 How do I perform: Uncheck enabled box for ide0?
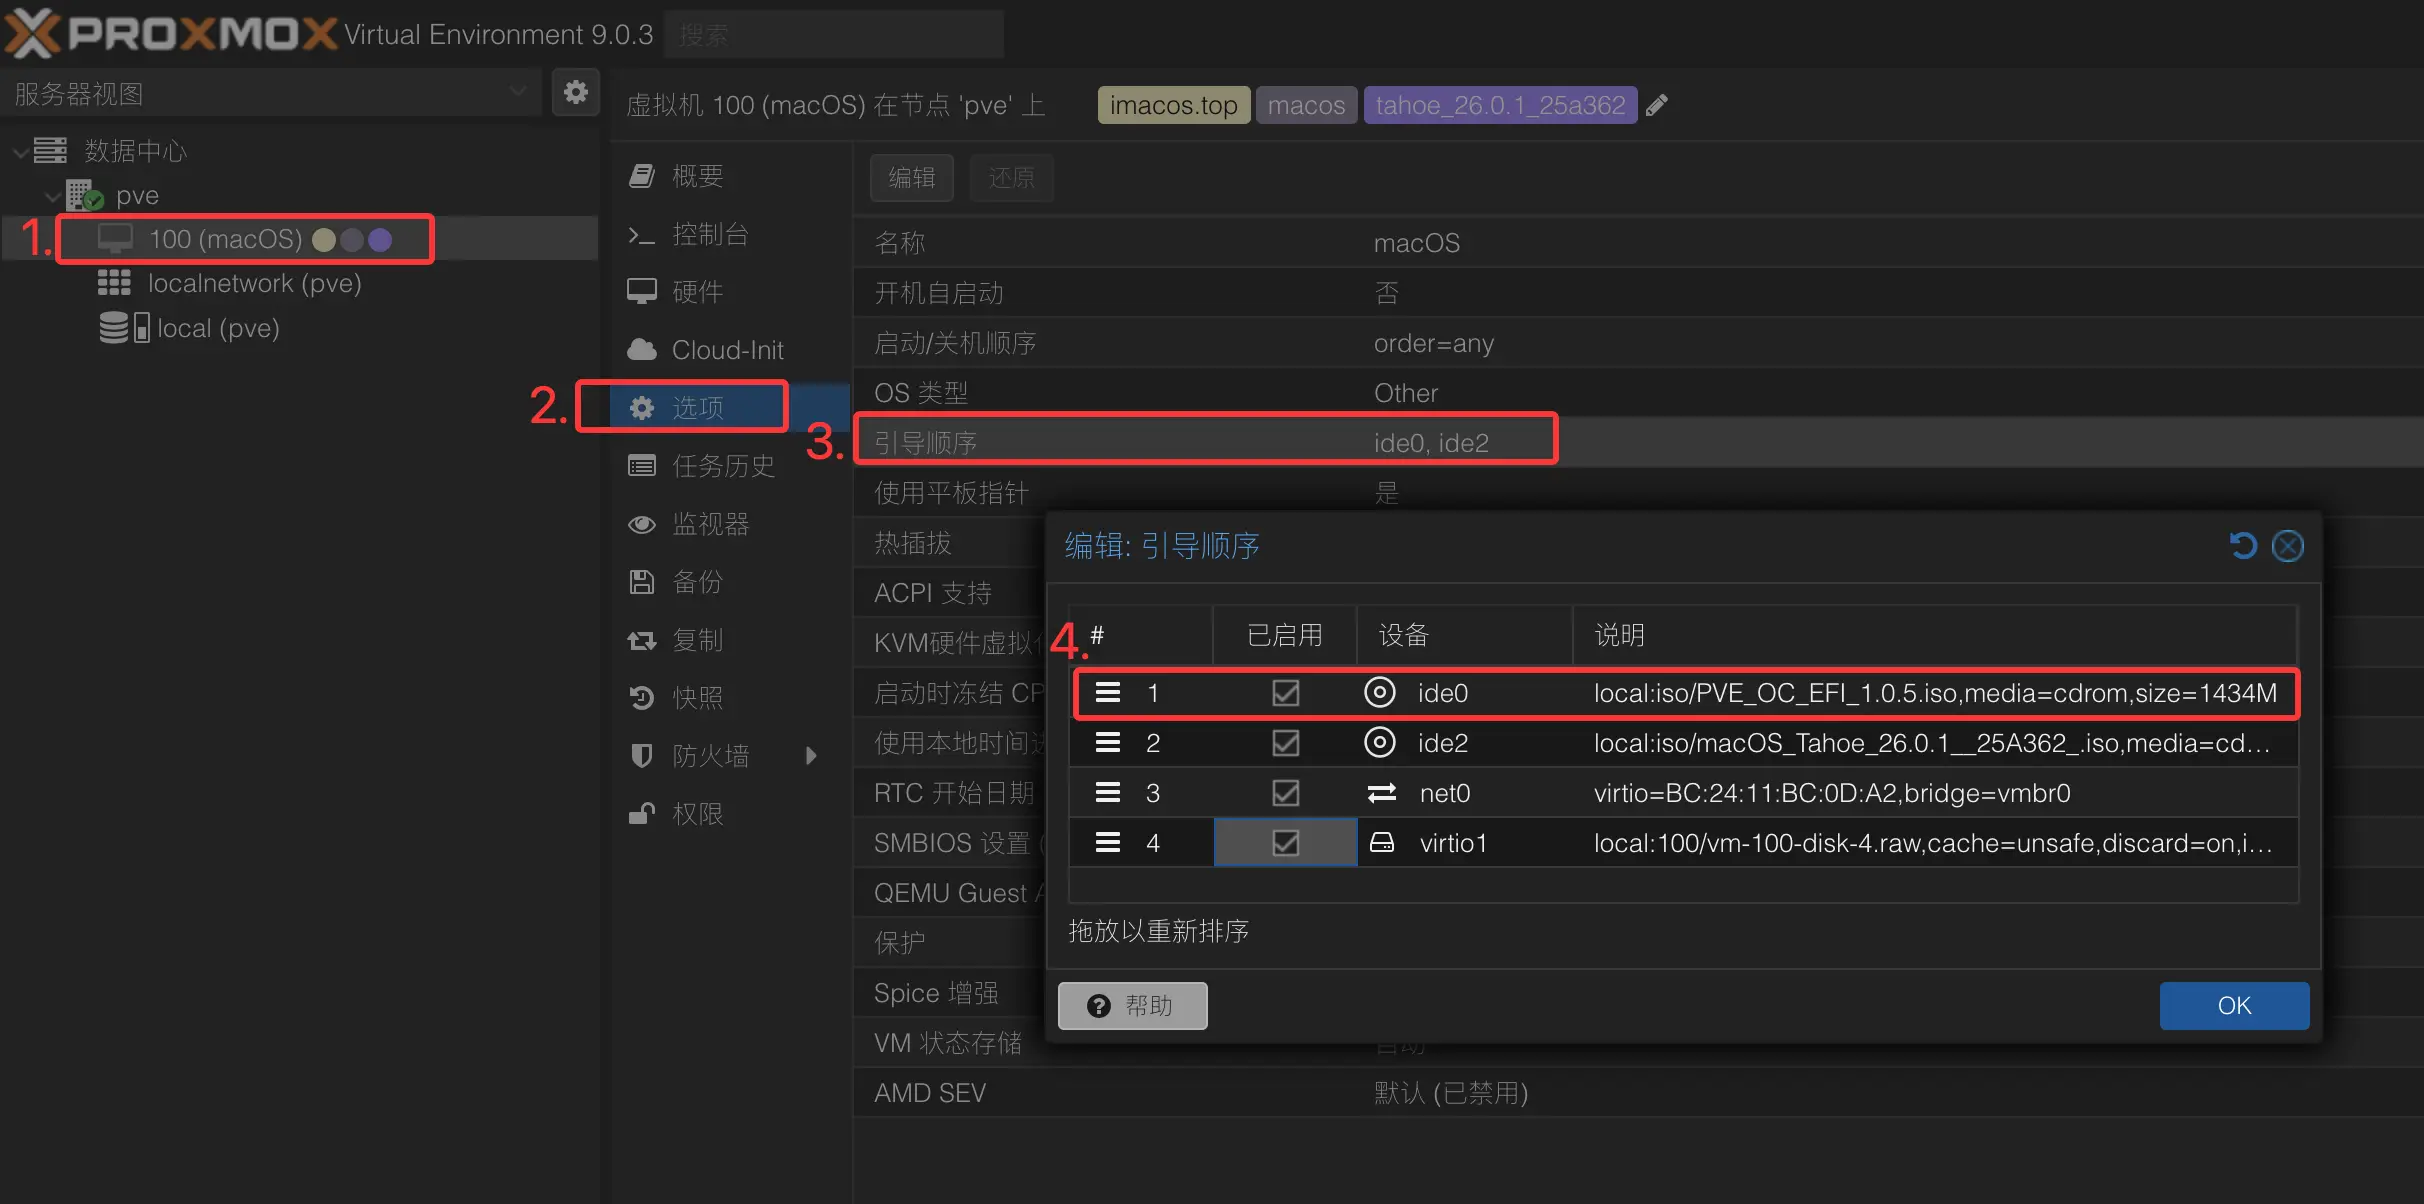tap(1285, 693)
